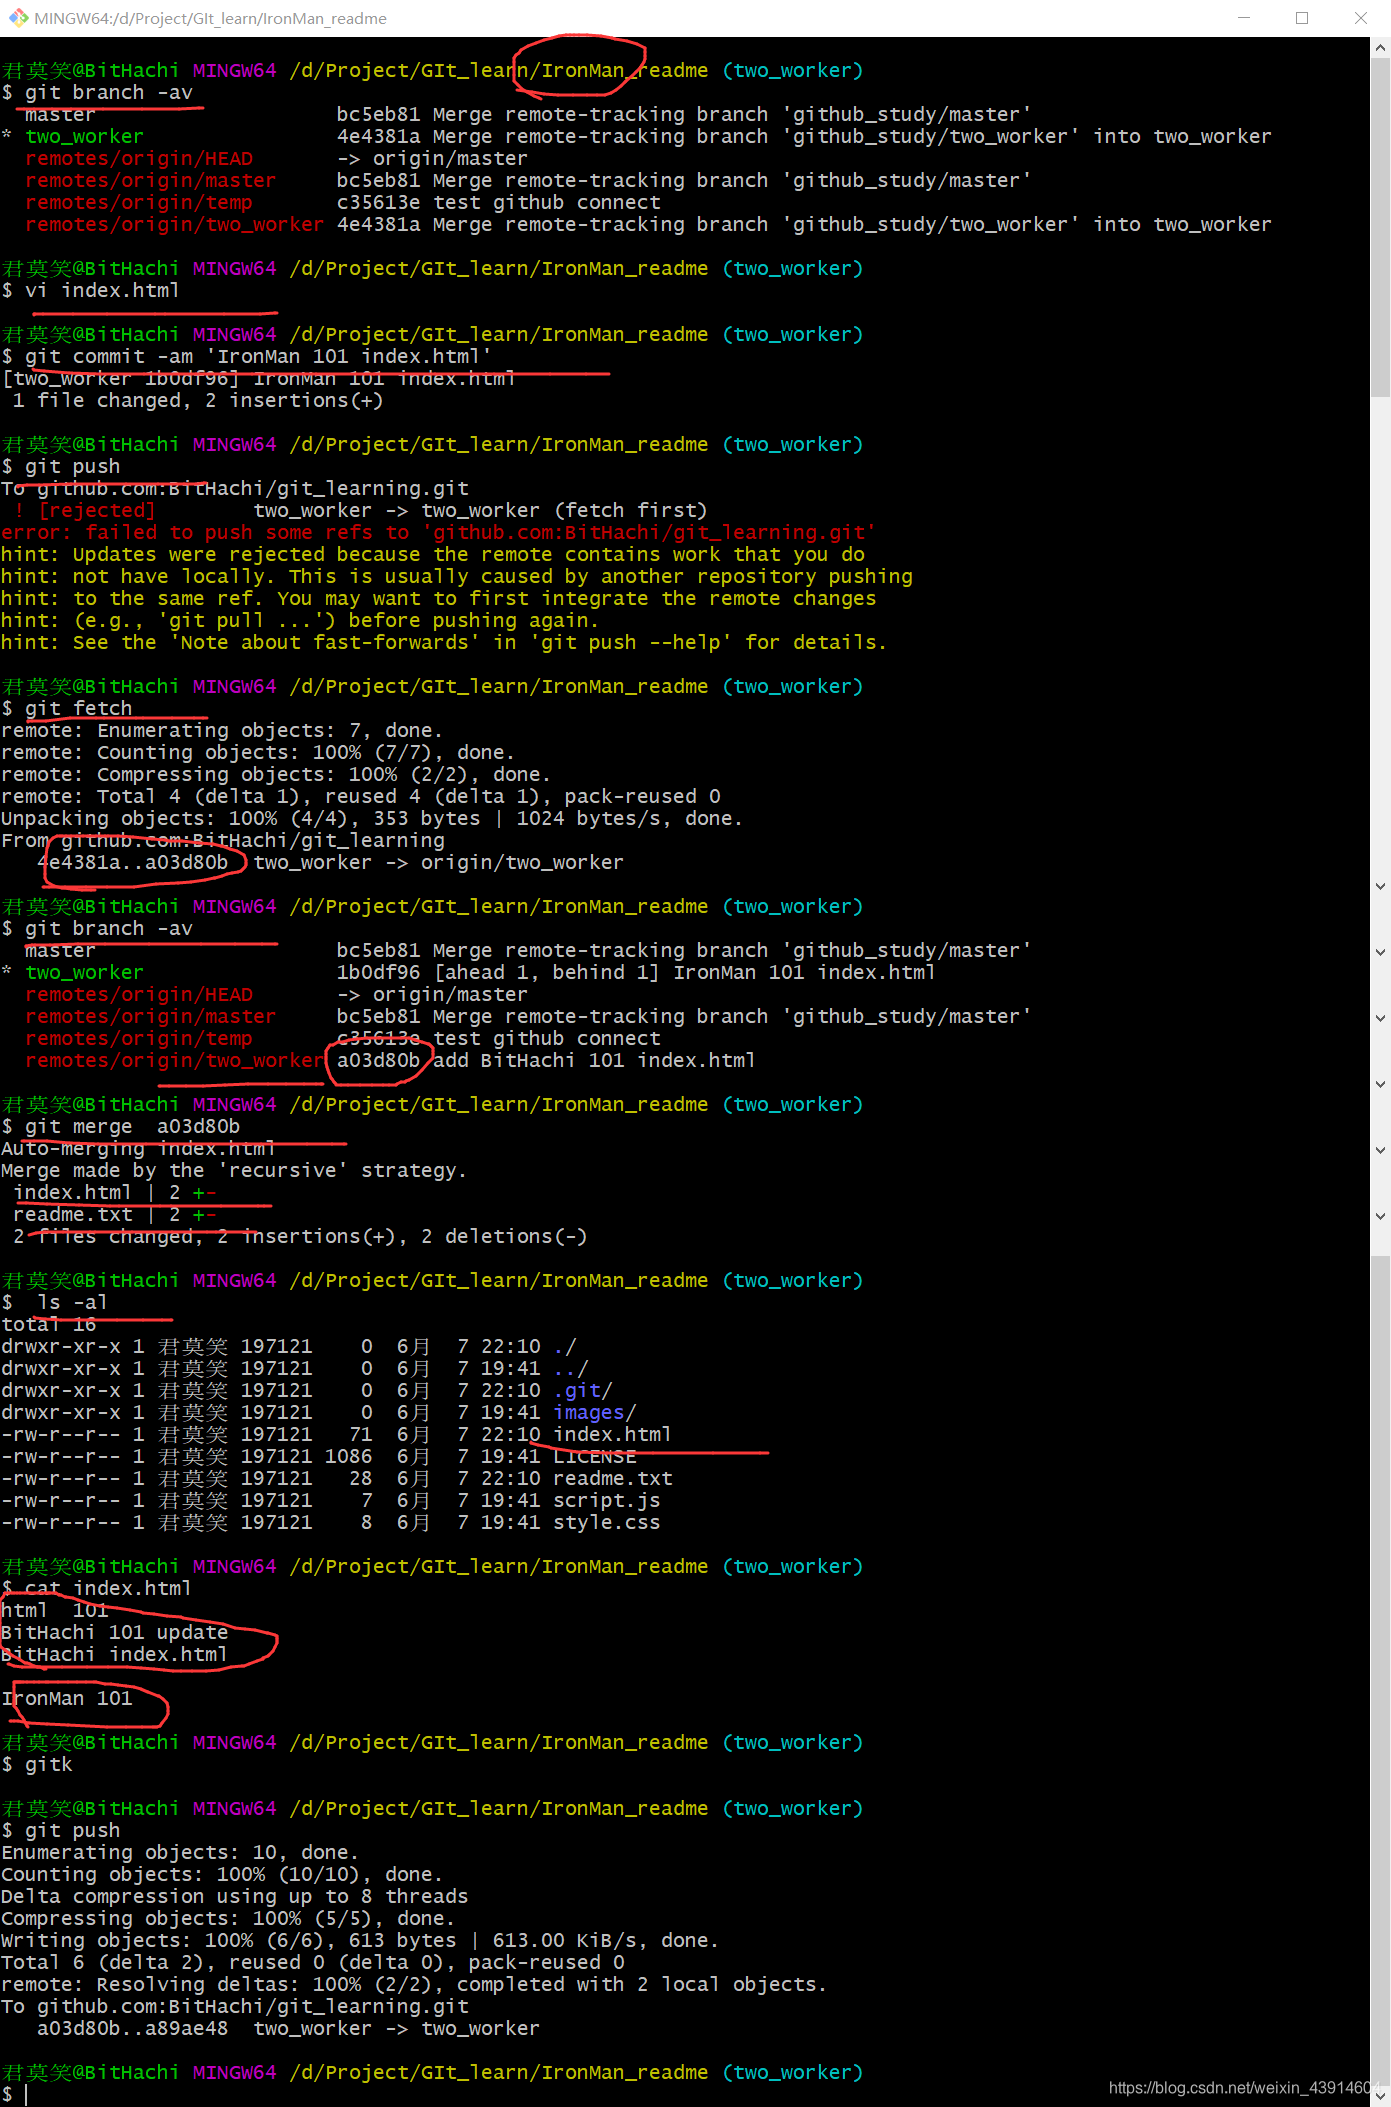Maximize the MINGW64 terminal window
Viewport: 1391px width, 2107px height.
point(1302,18)
